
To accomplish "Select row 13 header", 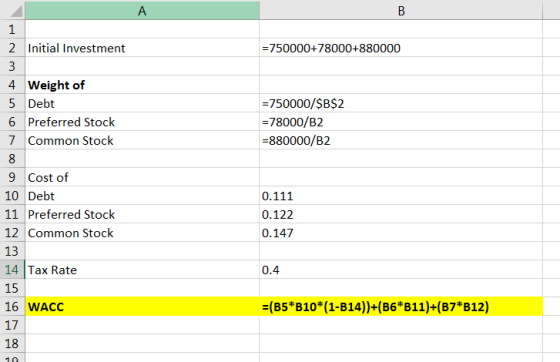I will point(12,251).
